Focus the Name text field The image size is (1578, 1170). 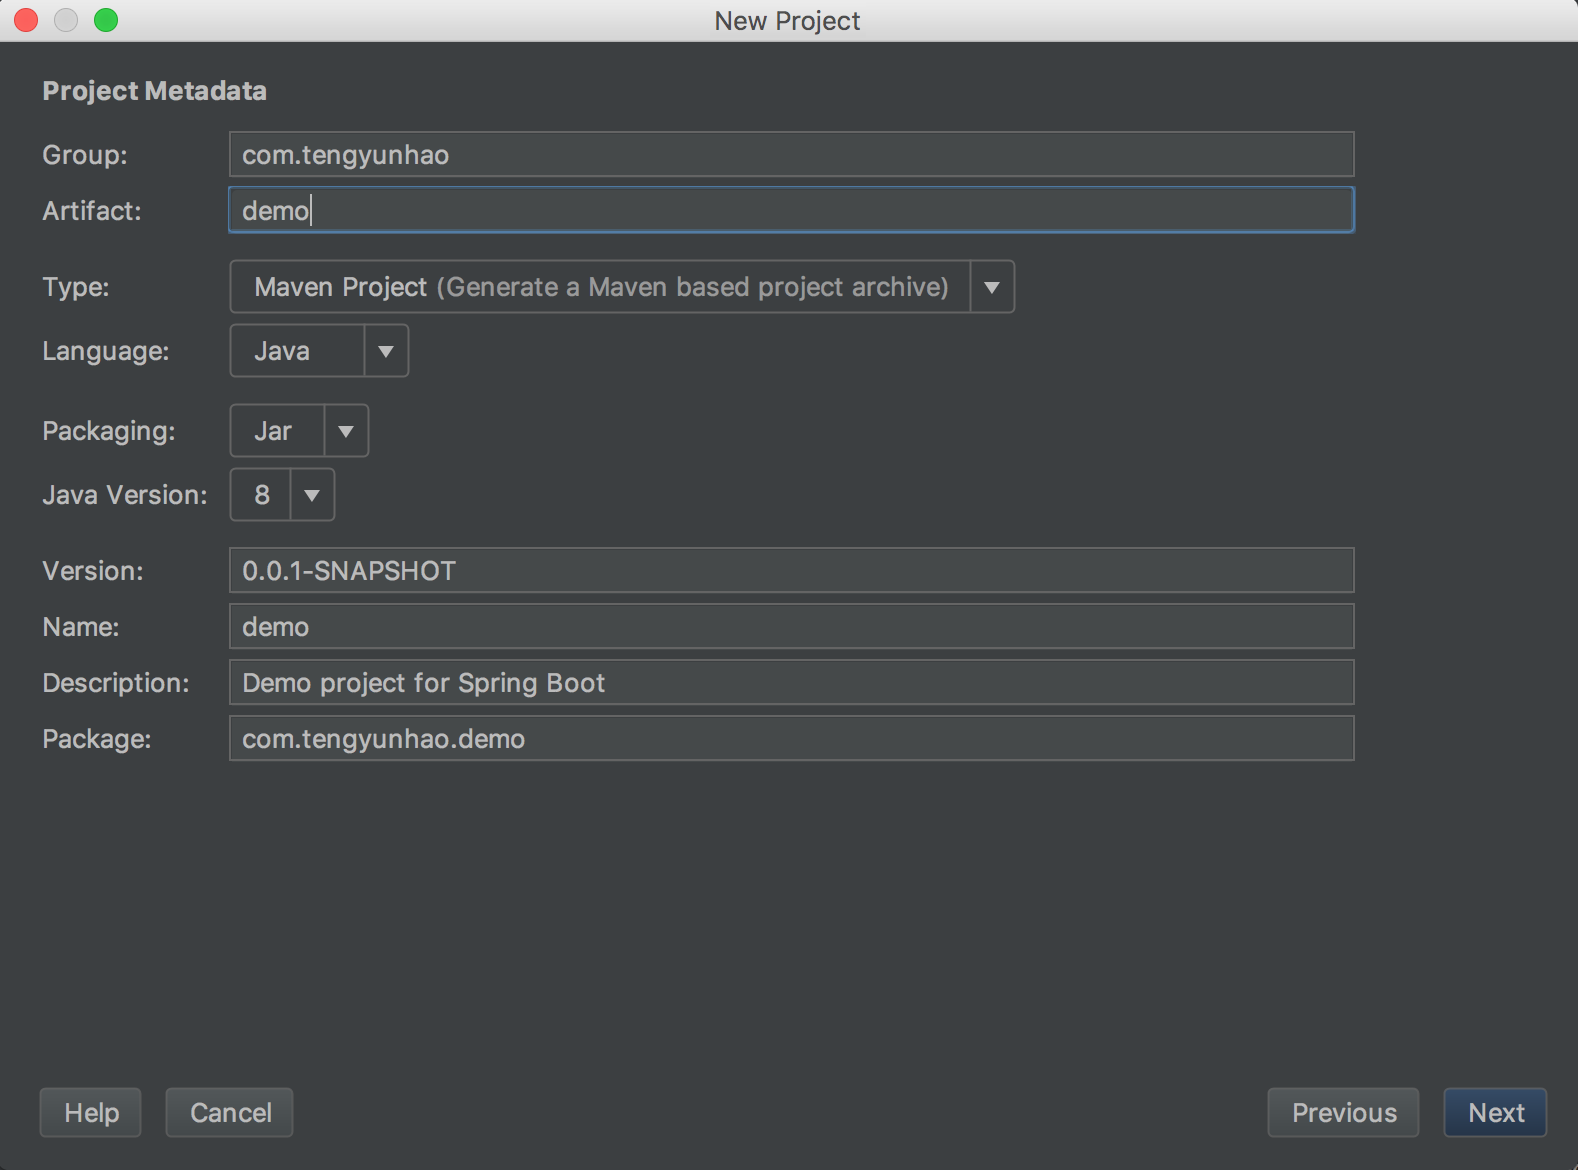790,627
